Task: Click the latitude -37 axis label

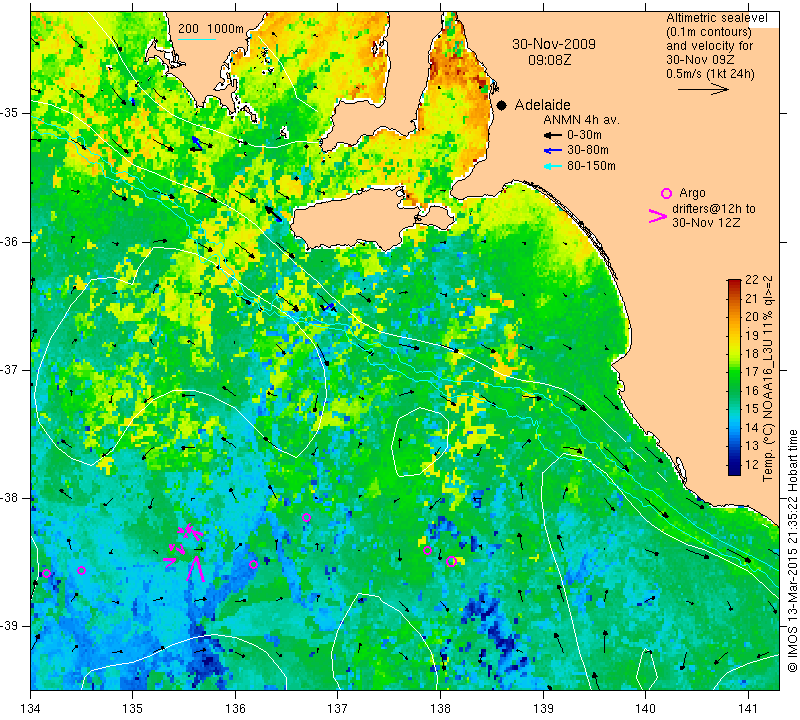Action: pyautogui.click(x=10, y=369)
